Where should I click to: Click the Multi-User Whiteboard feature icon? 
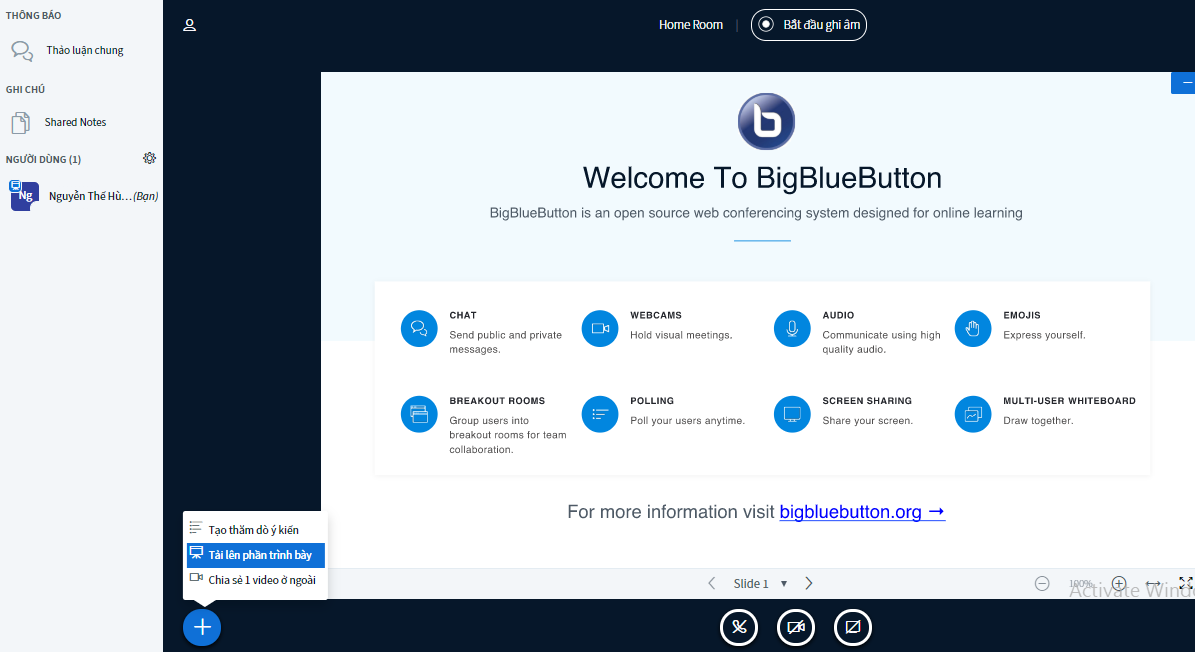[972, 414]
